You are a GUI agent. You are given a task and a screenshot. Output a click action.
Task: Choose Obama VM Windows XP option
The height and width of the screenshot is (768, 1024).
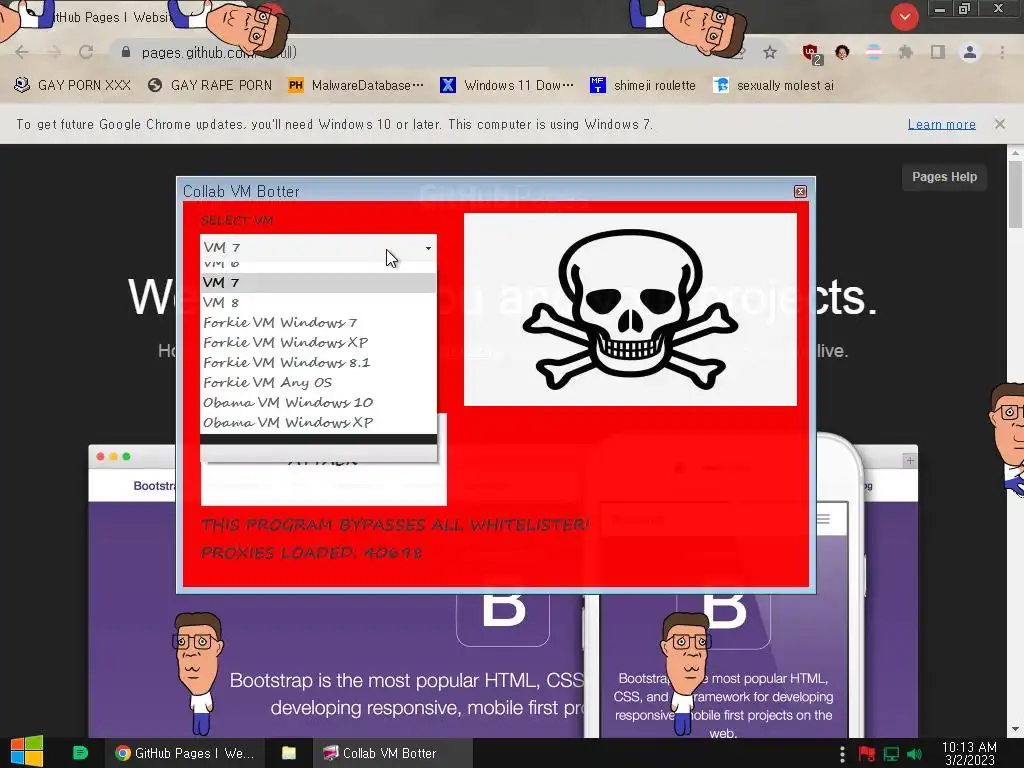tap(318, 423)
